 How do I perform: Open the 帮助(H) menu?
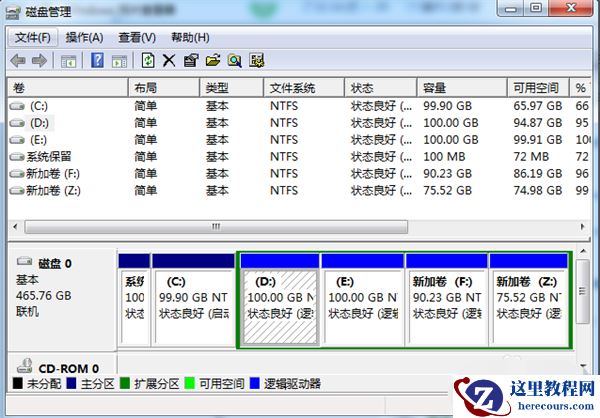[190, 38]
